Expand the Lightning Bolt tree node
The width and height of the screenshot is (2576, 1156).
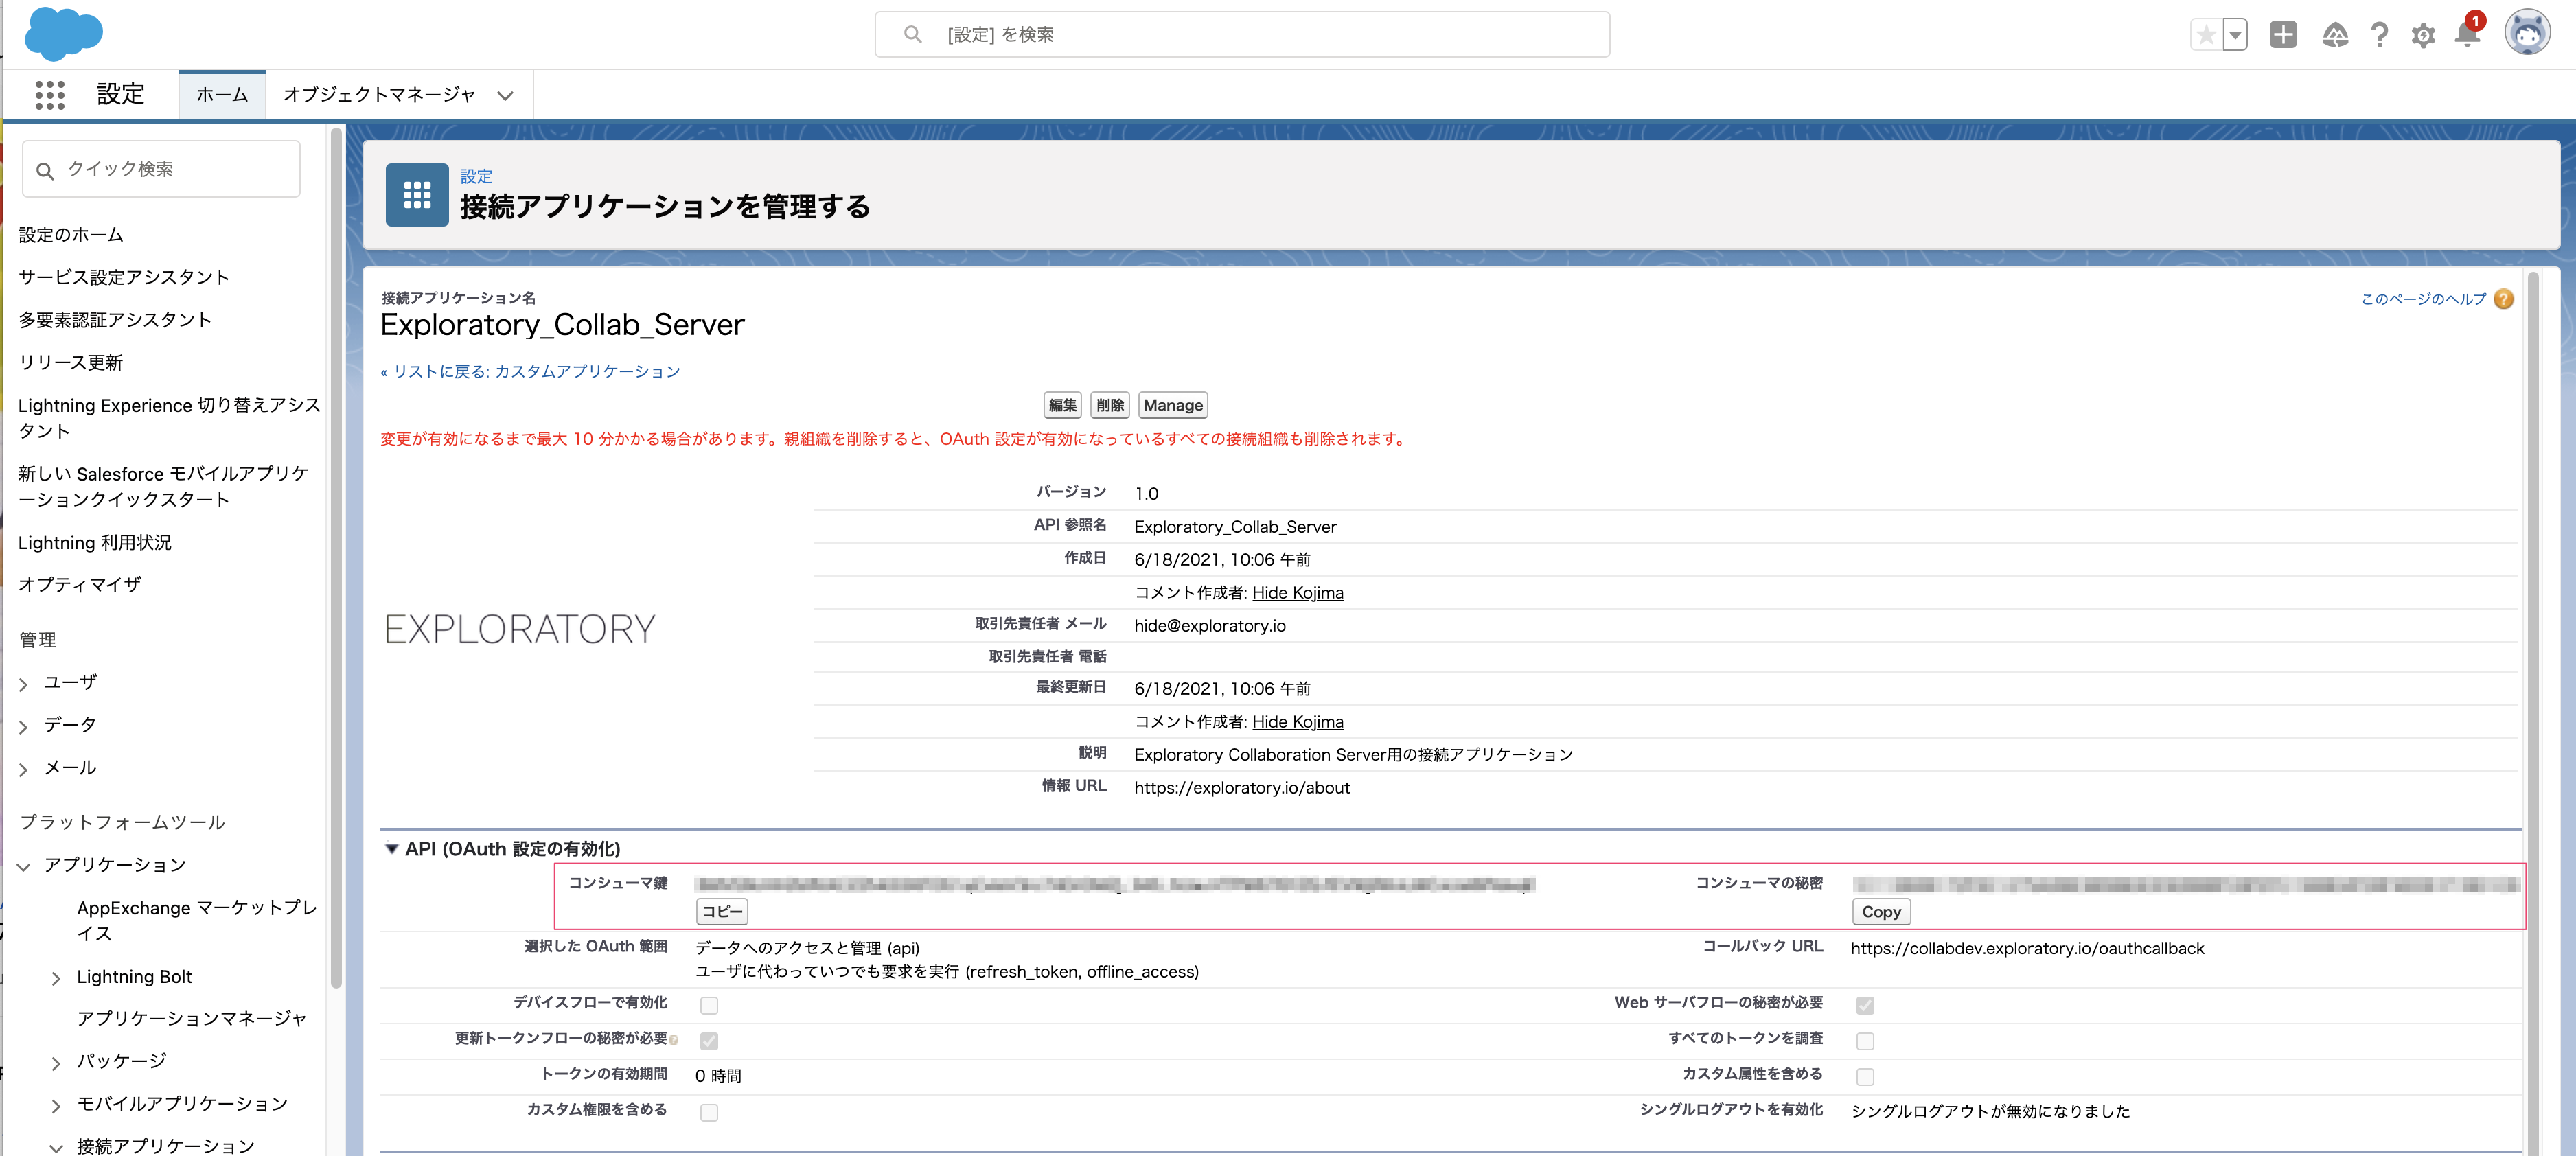click(56, 978)
